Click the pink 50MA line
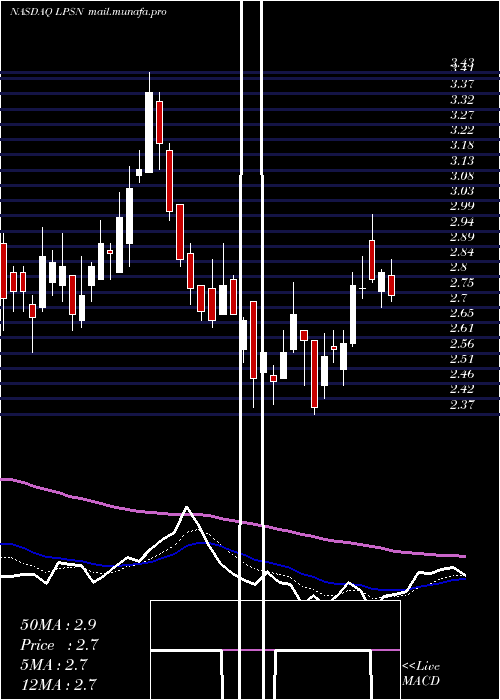Image resolution: width=500 pixels, height=700 pixels. tap(232, 521)
